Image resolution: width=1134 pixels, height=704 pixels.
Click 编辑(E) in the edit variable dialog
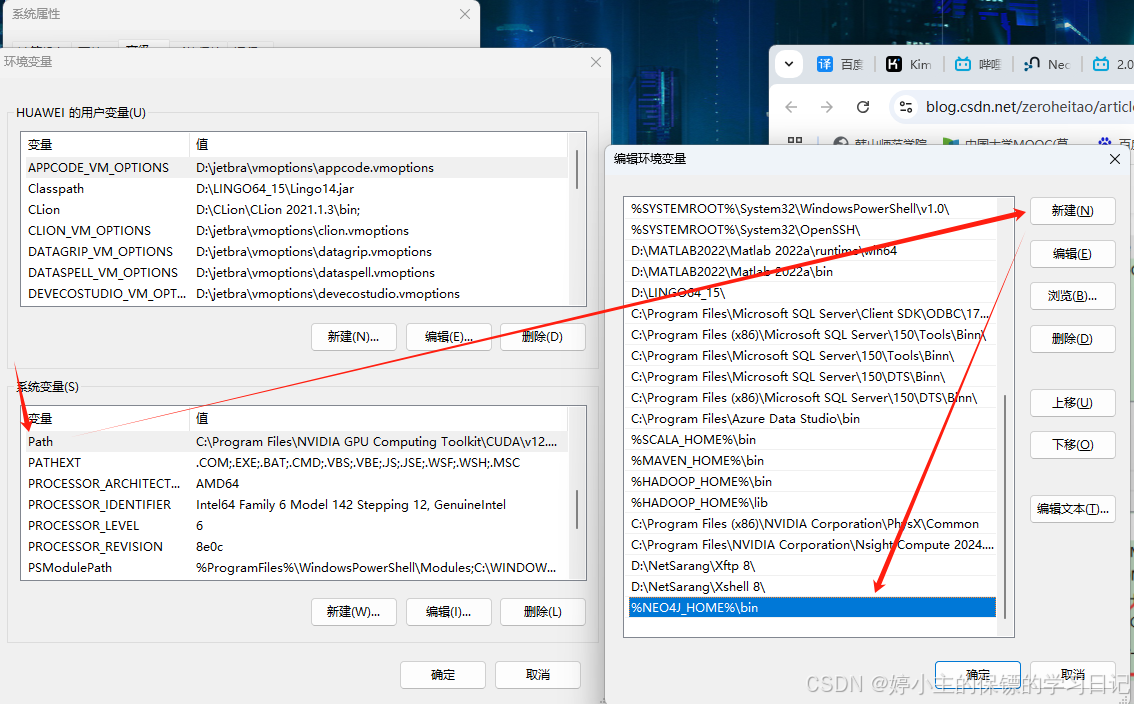[1072, 253]
